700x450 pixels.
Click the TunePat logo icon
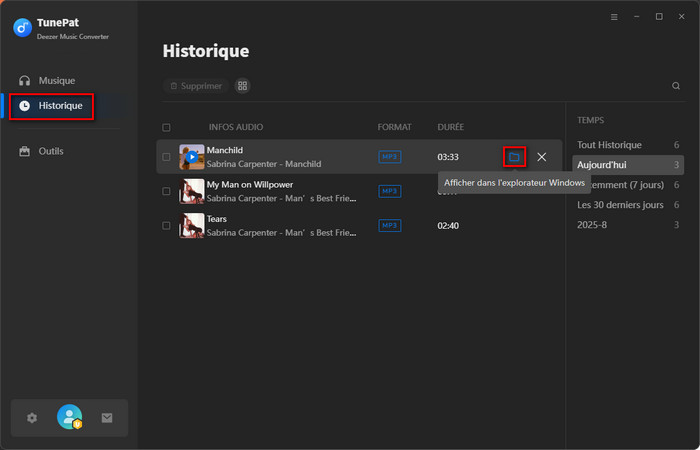[x=22, y=28]
